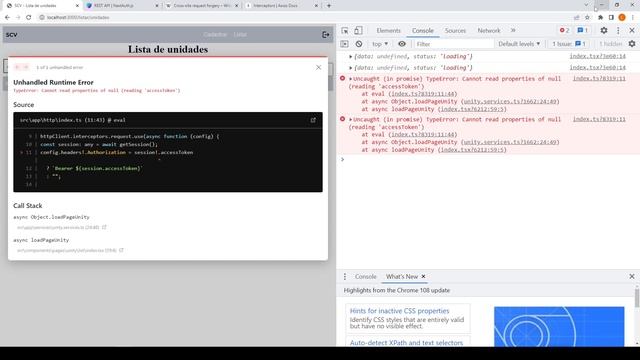640x360 pixels.
Task: Clear the console
Action: 359,44
